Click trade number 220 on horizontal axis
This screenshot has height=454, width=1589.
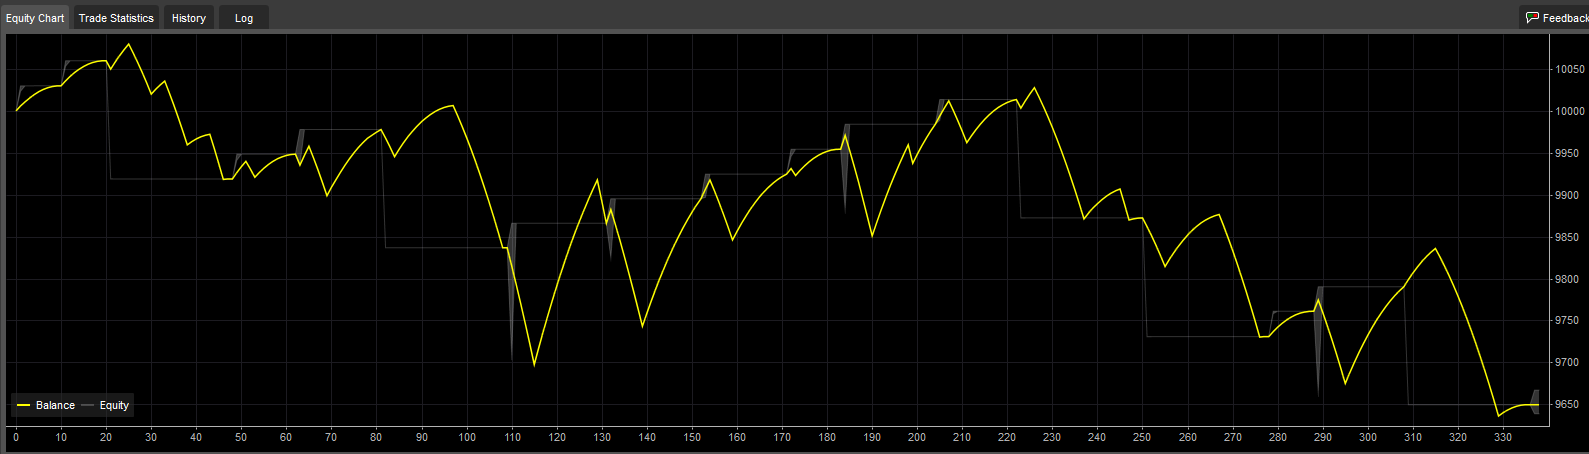tap(1007, 437)
